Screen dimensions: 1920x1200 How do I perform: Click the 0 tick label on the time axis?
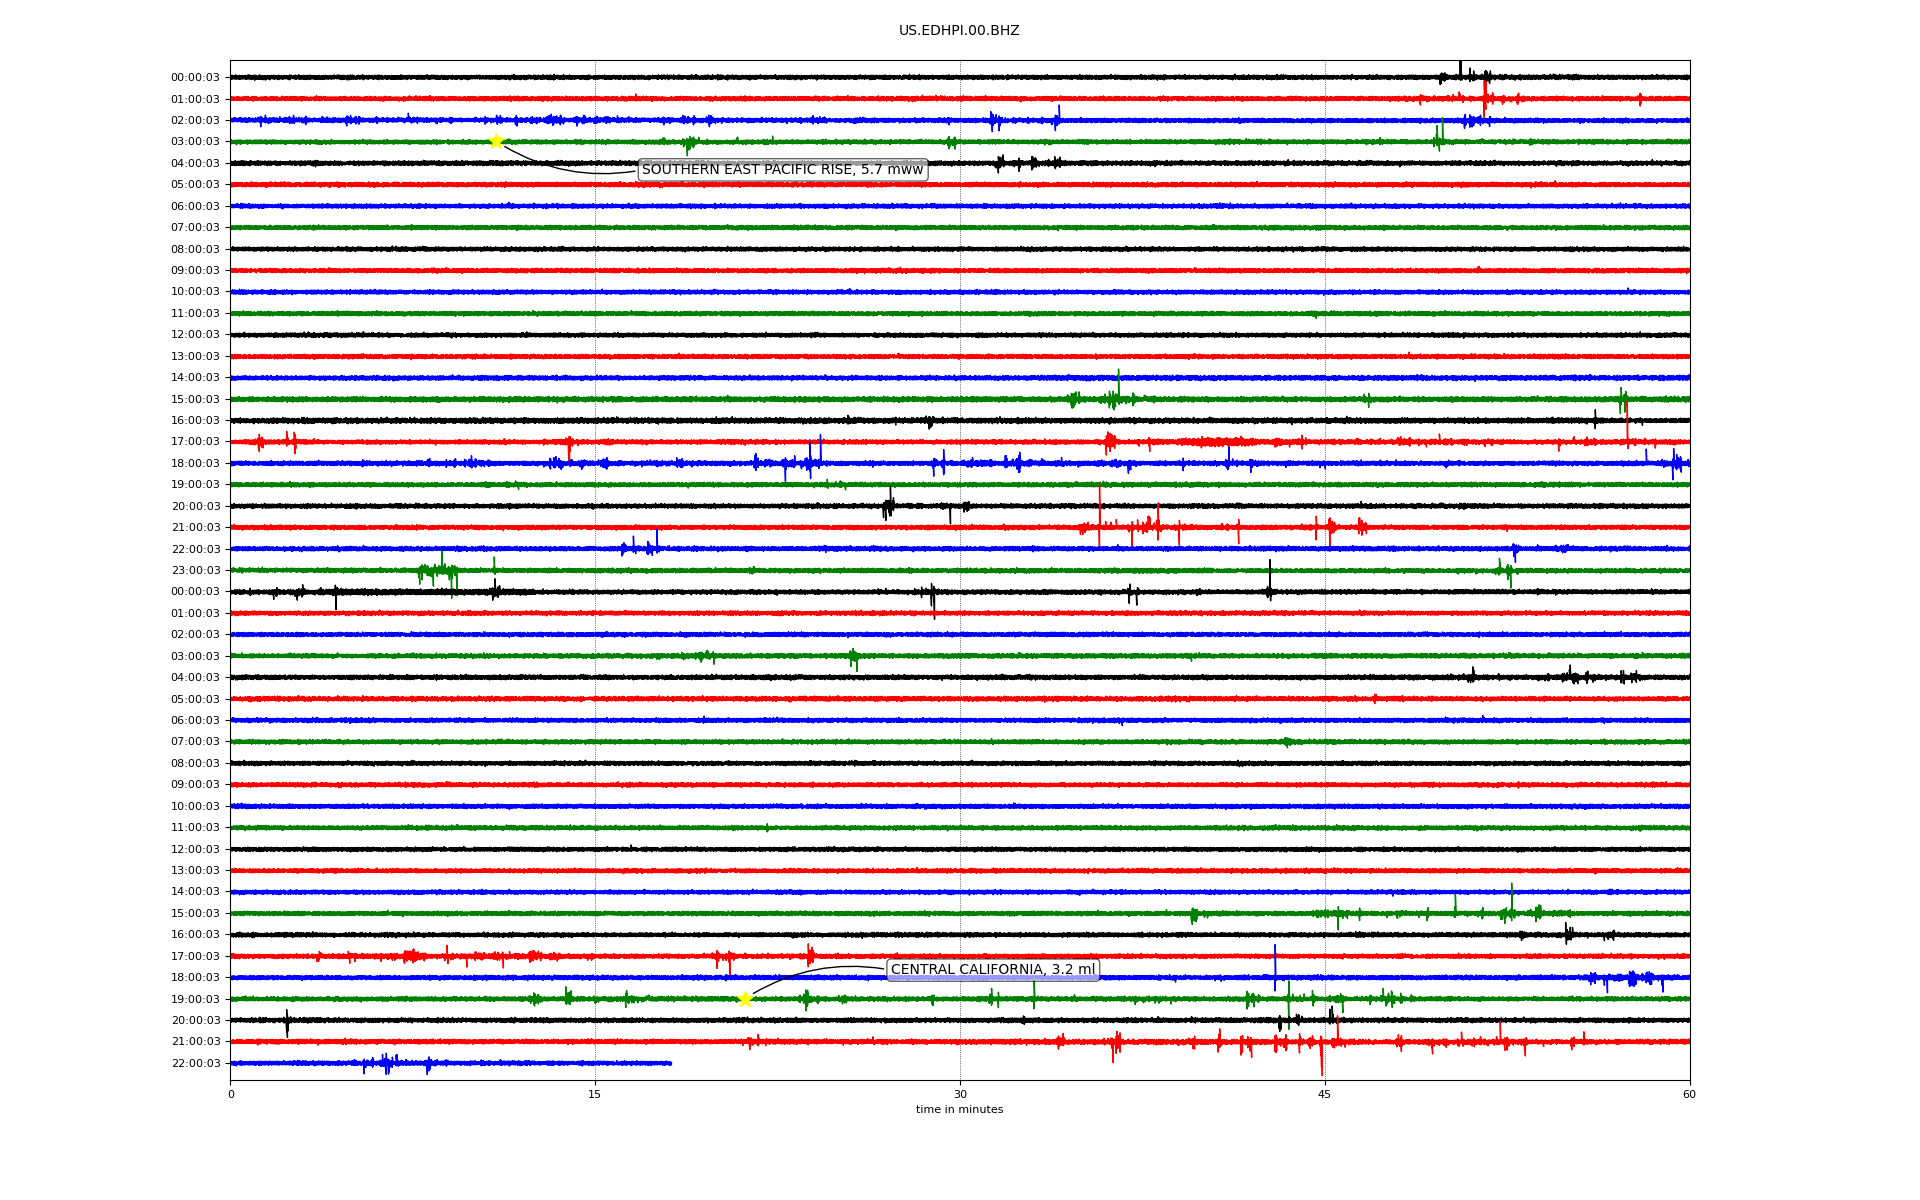coord(231,1094)
